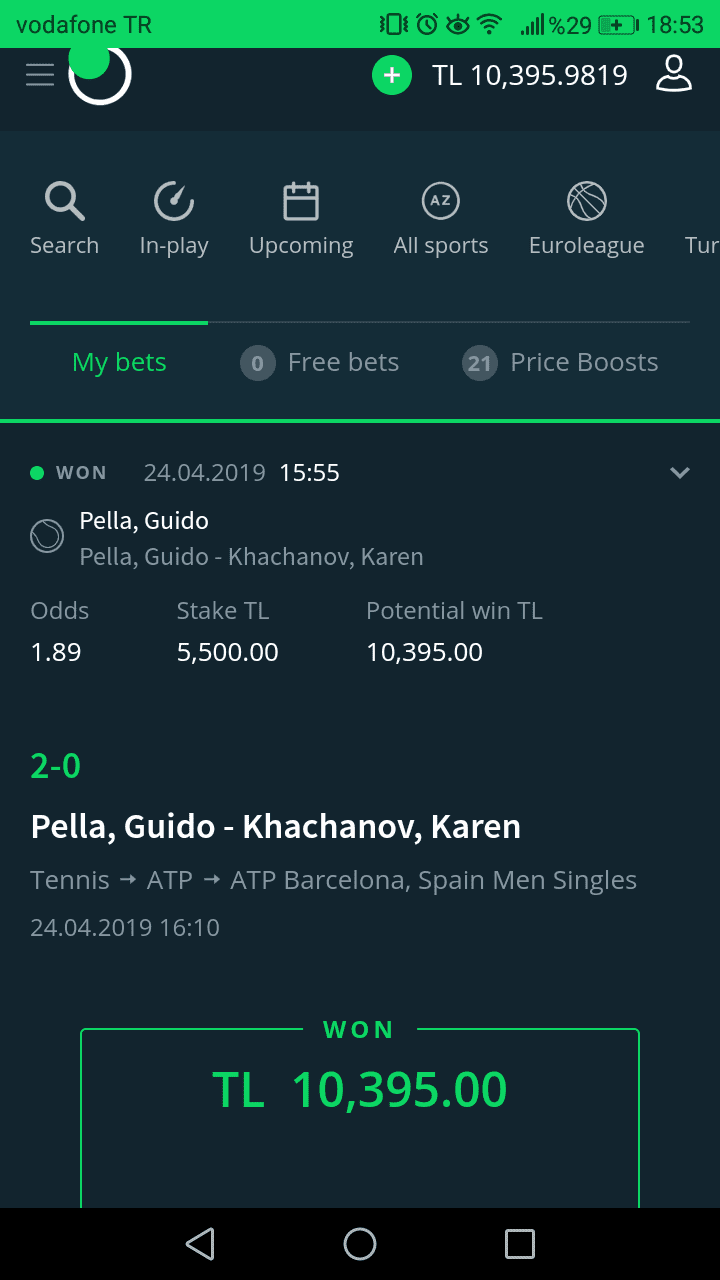The width and height of the screenshot is (720, 1280).
Task: Open Pella, Guido - Khachanov, Karen match title
Action: 276,827
